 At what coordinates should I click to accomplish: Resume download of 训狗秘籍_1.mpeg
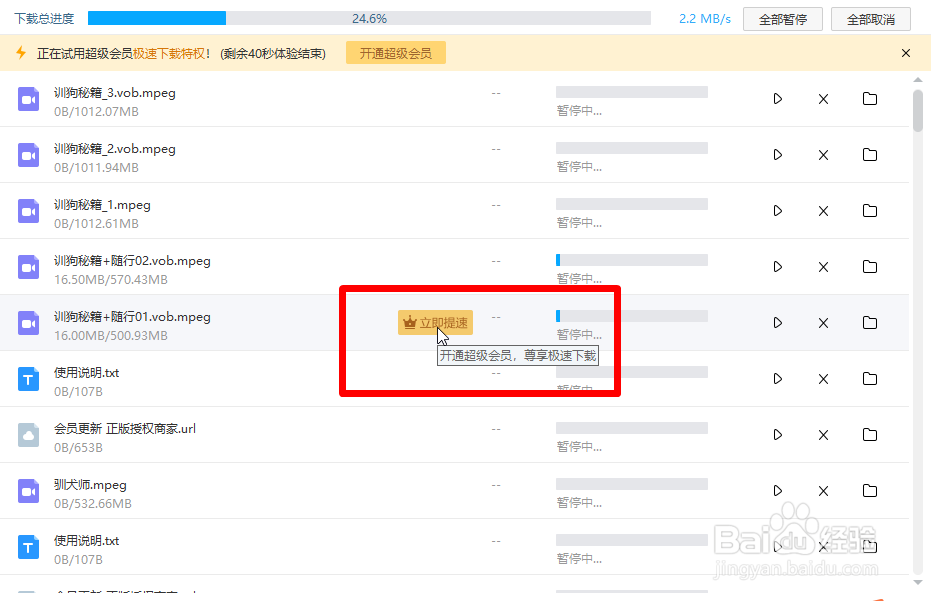[x=778, y=210]
